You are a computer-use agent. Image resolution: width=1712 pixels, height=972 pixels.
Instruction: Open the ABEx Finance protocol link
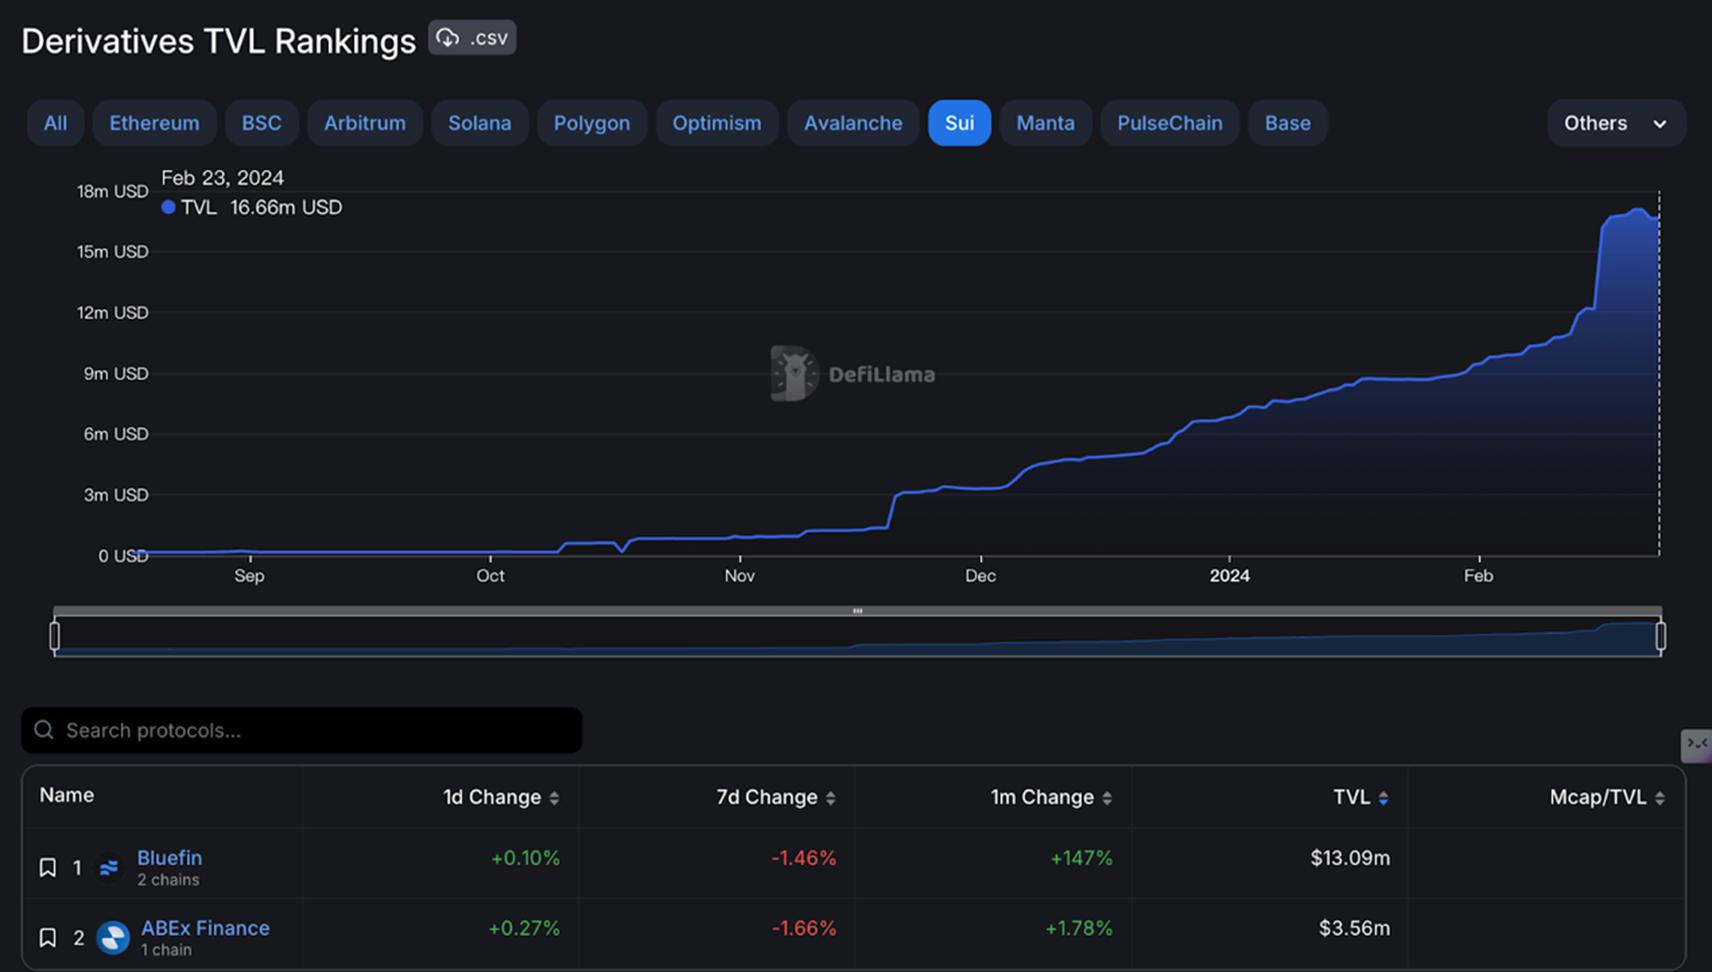click(x=205, y=928)
